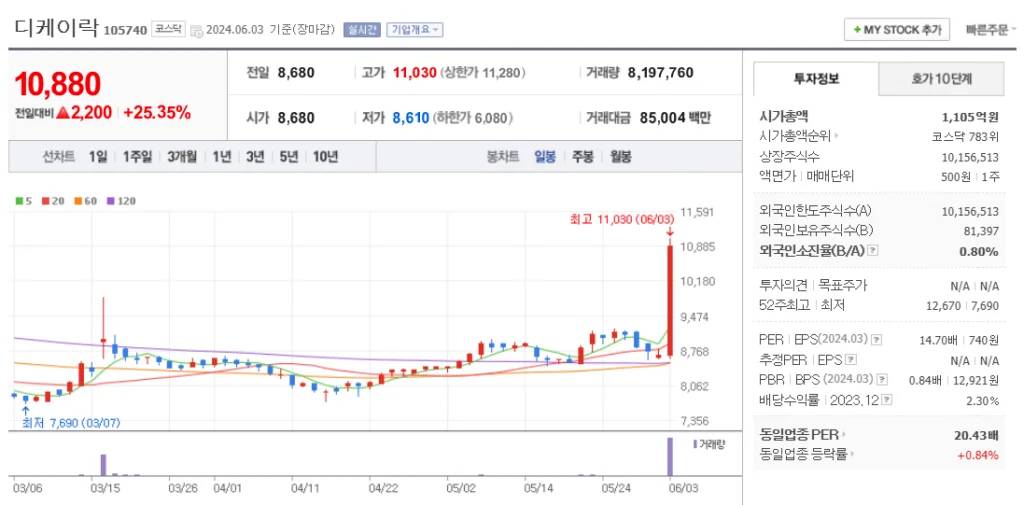The image size is (1024, 505).
Task: Click the arrow icon beside 동일업종 등락률
Action: [854, 454]
